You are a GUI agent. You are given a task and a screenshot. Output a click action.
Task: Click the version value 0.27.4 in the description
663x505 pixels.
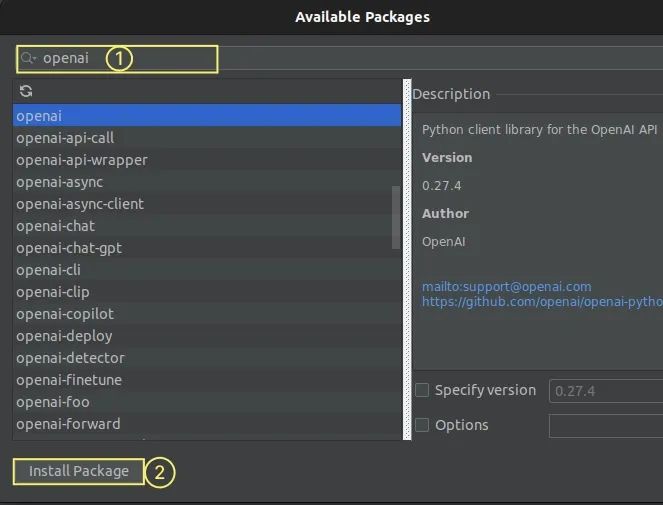441,186
